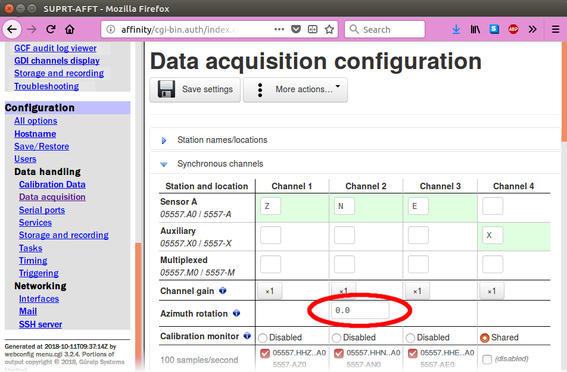The image size is (567, 372).
Task: Reload the page with the refresh icon
Action: click(x=51, y=29)
